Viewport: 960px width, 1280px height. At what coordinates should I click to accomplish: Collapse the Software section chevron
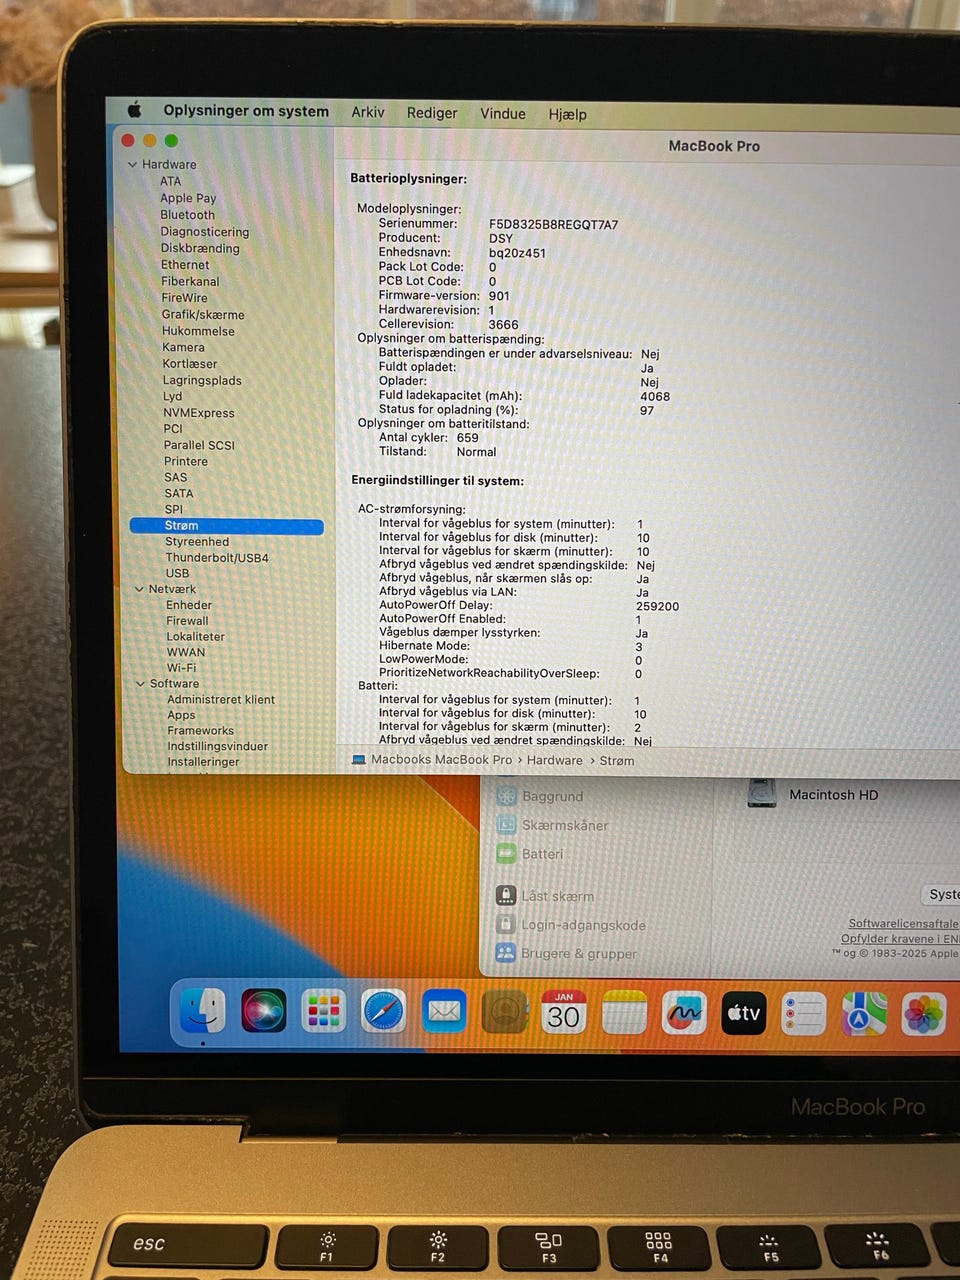click(x=140, y=684)
